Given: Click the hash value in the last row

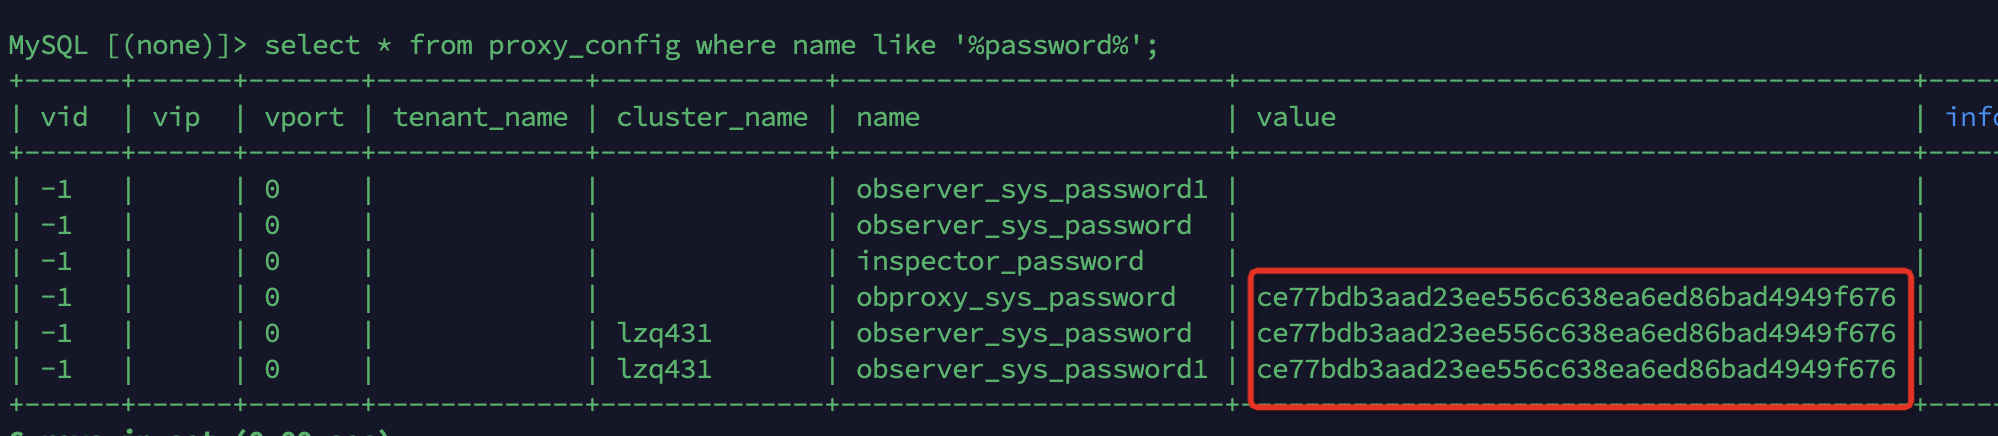Looking at the screenshot, I should (1576, 370).
